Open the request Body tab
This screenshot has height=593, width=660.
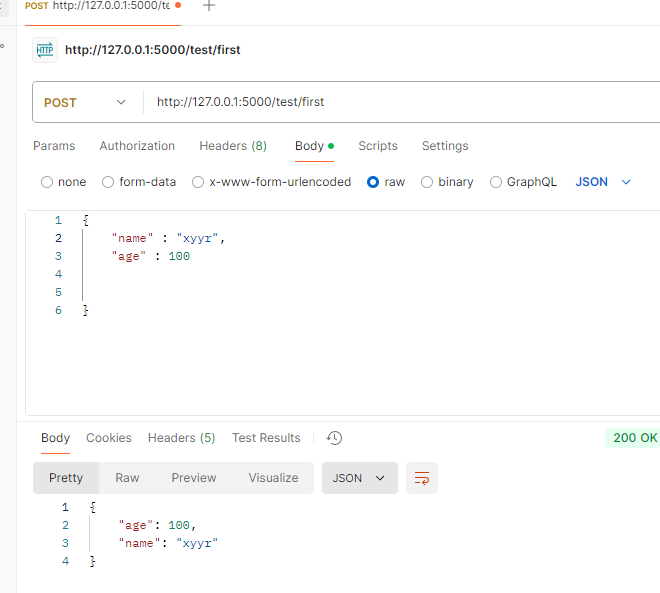(314, 146)
